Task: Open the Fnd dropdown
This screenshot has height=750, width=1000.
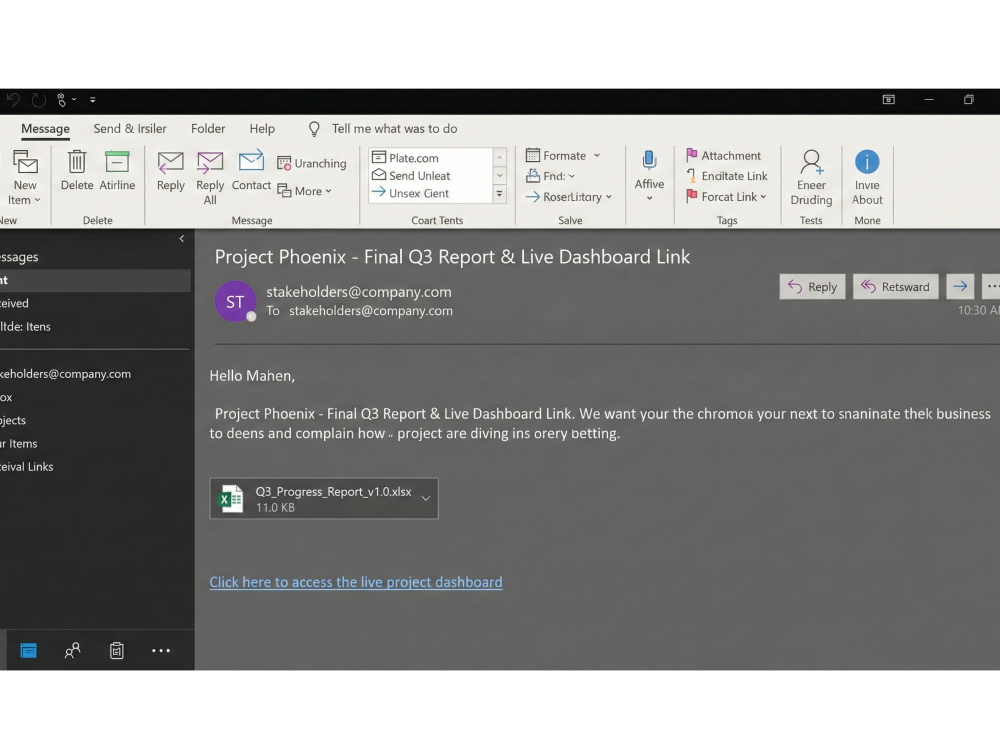Action: pyautogui.click(x=550, y=176)
